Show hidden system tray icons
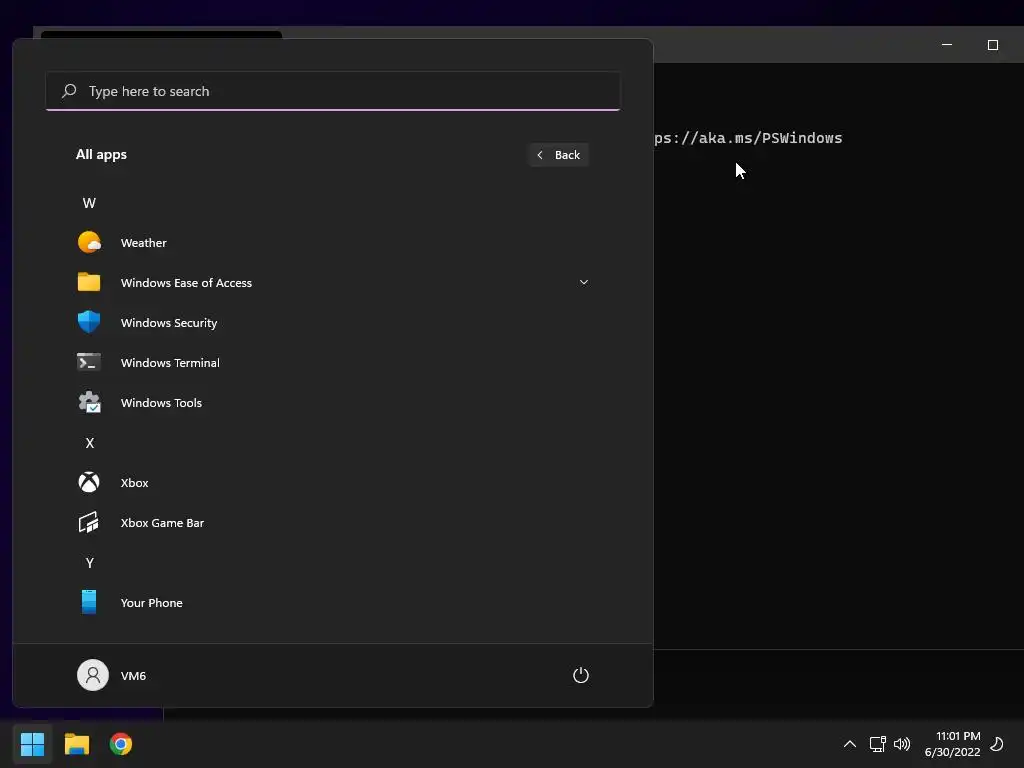This screenshot has width=1024, height=768. (x=850, y=744)
